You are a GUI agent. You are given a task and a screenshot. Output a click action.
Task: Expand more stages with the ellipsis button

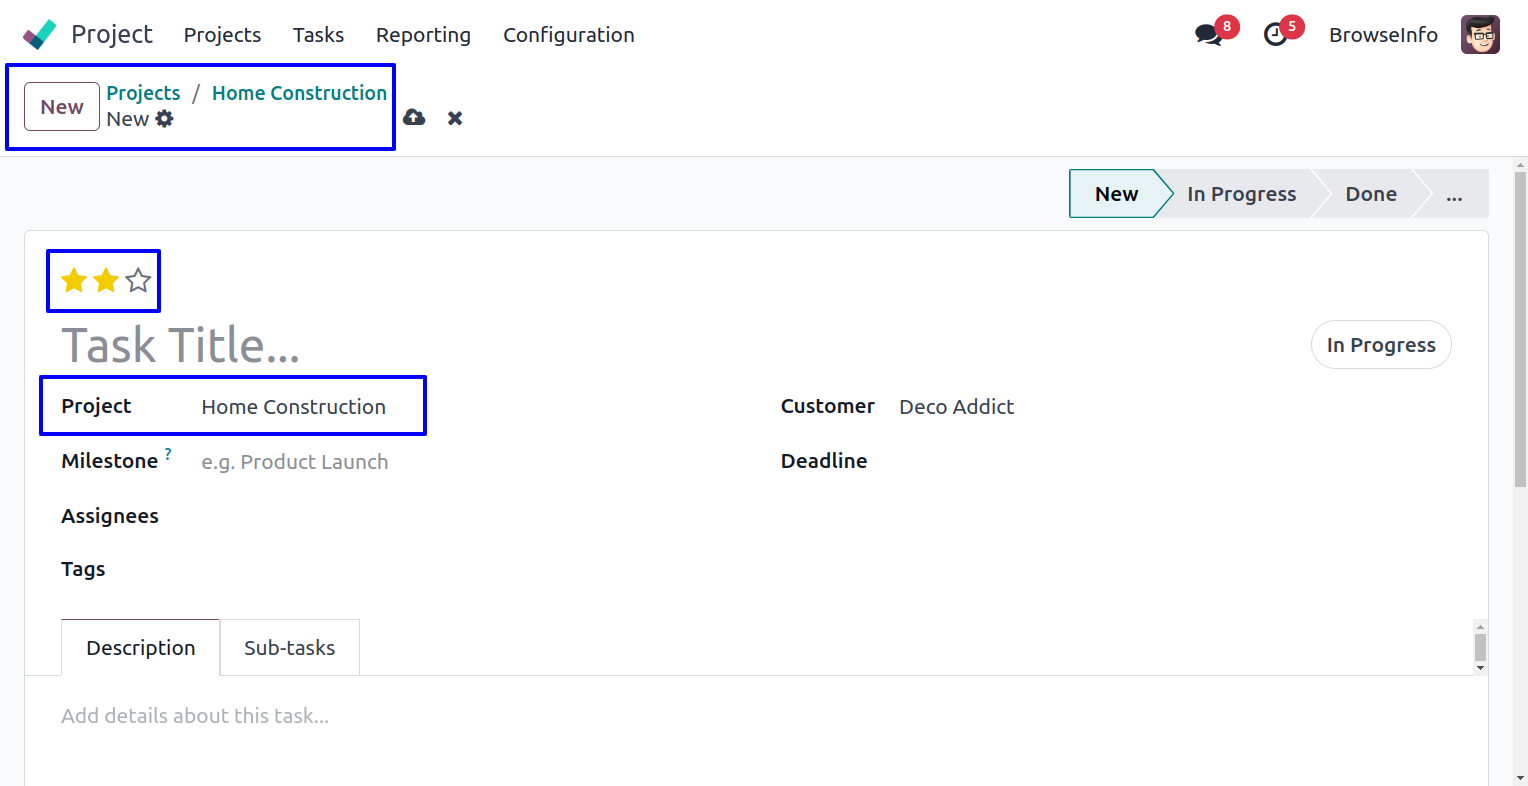[1453, 194]
